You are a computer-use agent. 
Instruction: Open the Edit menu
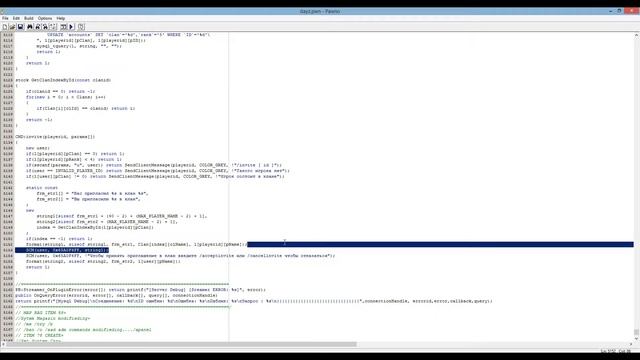click(16, 18)
